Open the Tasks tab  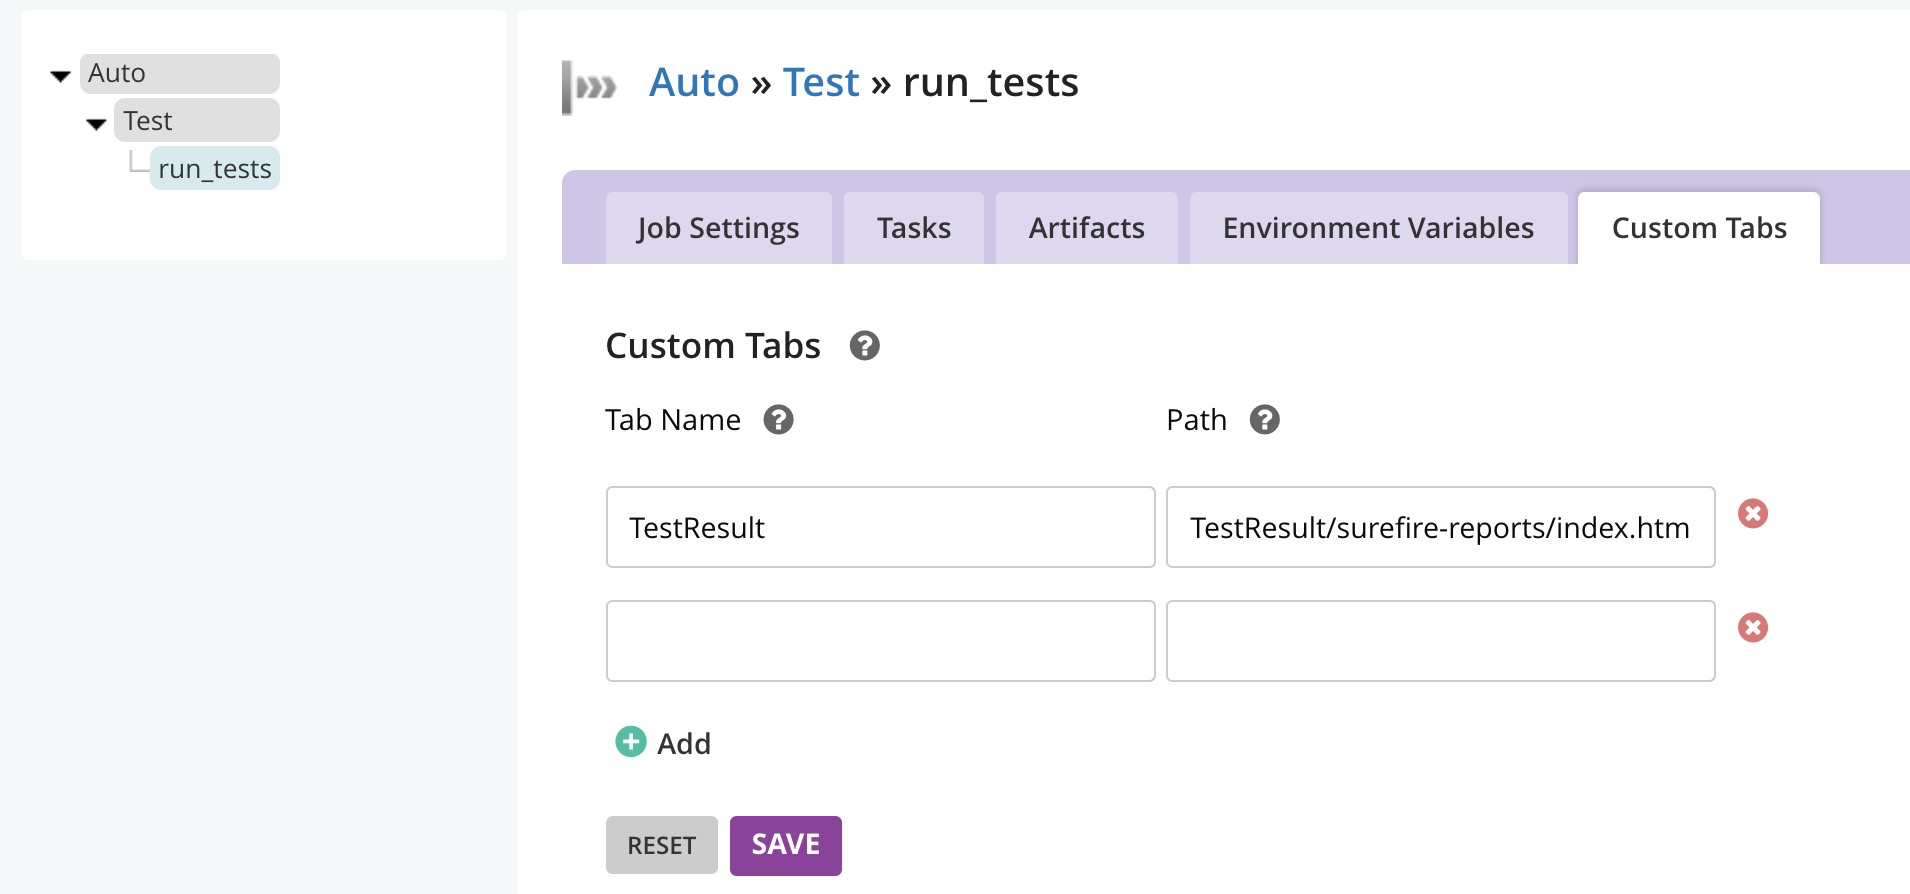913,229
